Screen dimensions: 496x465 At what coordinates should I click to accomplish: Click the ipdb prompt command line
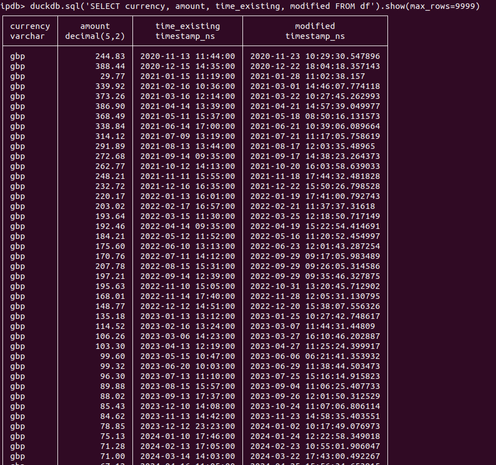240,6
